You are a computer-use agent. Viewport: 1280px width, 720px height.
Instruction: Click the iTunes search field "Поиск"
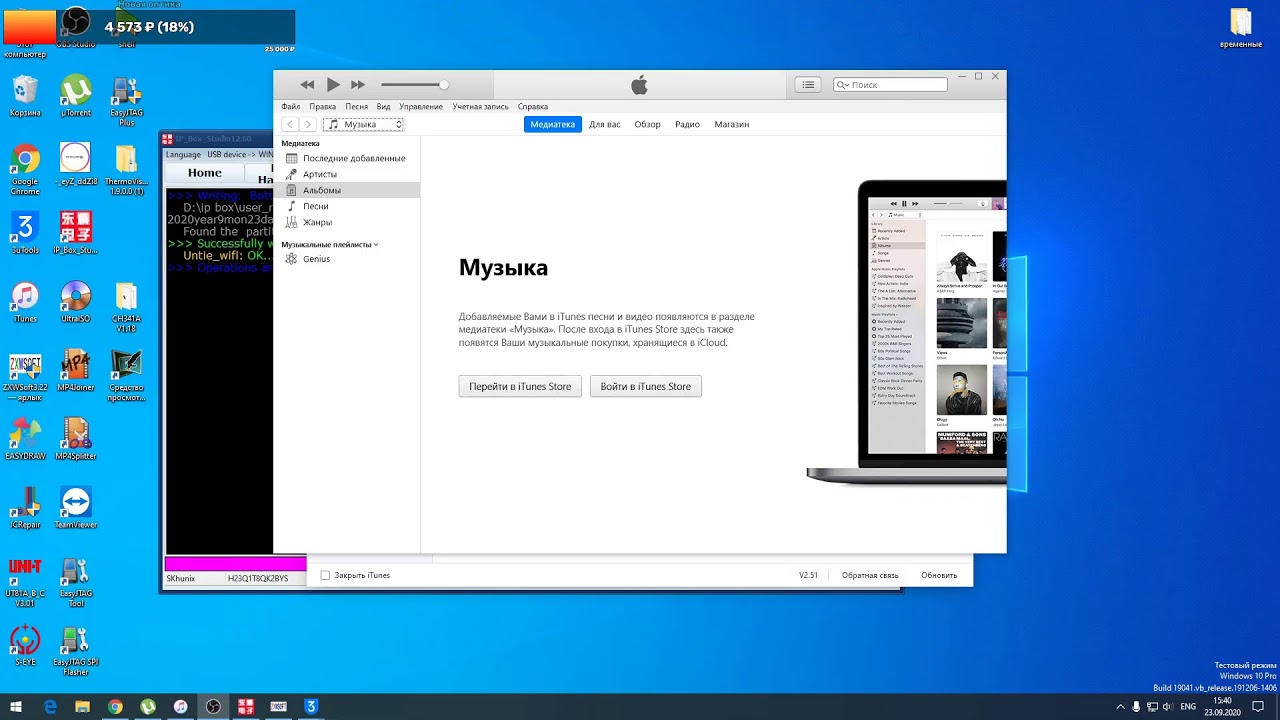pyautogui.click(x=890, y=85)
